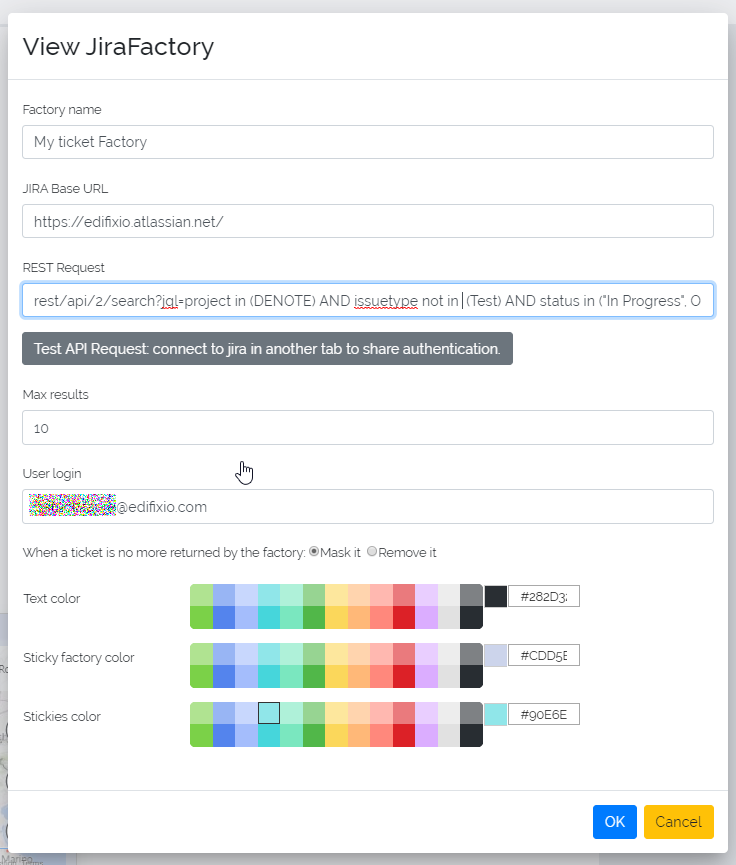Click the View JiraFactory dialog title
736x865 pixels.
tap(118, 46)
